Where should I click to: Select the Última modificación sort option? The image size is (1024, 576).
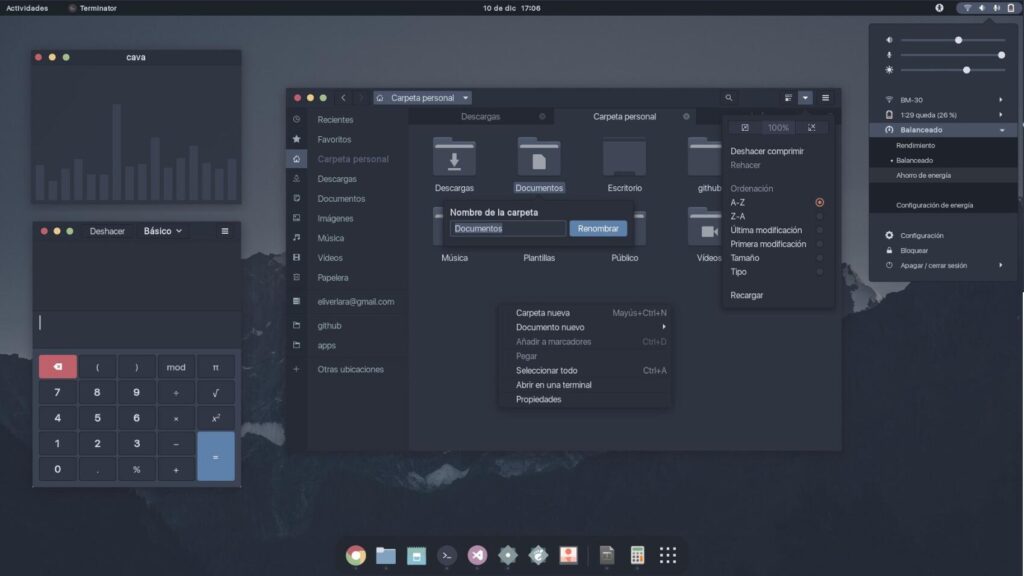coord(820,230)
